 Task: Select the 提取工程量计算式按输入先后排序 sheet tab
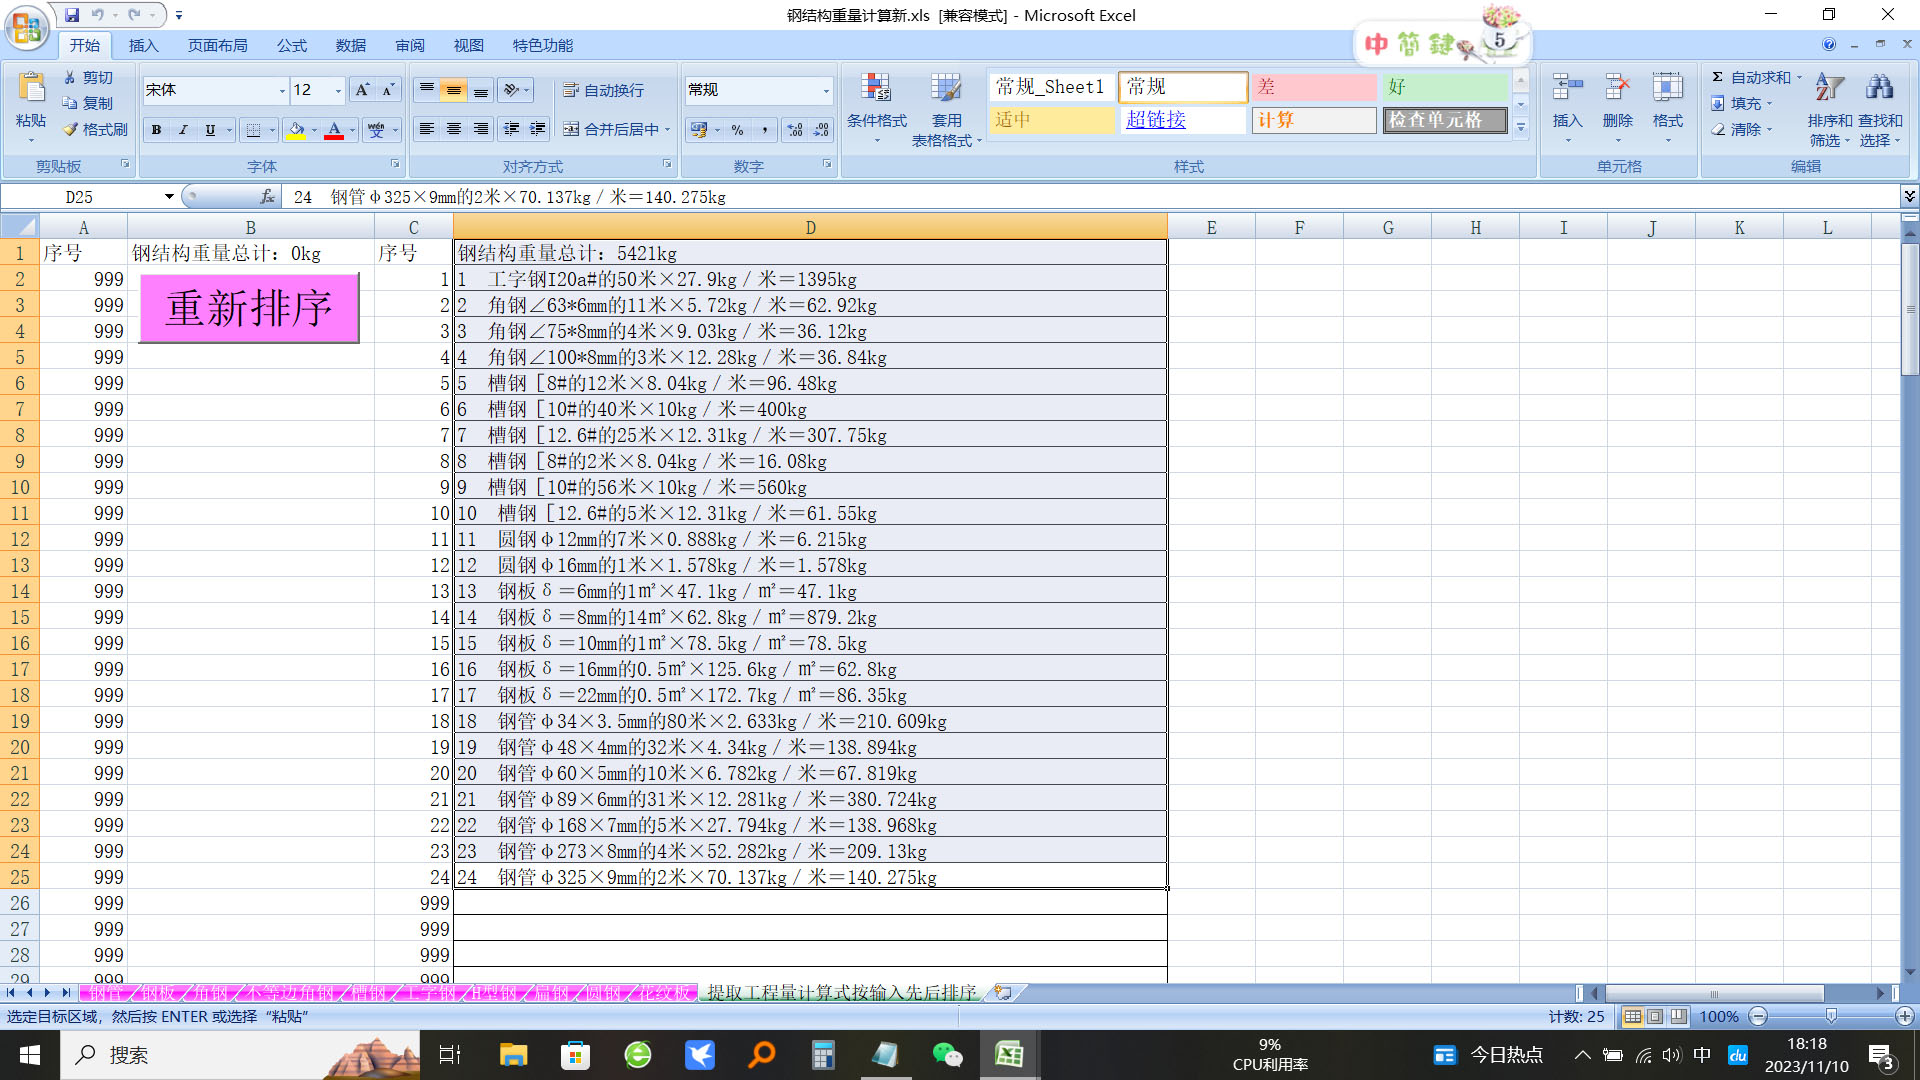click(x=841, y=992)
